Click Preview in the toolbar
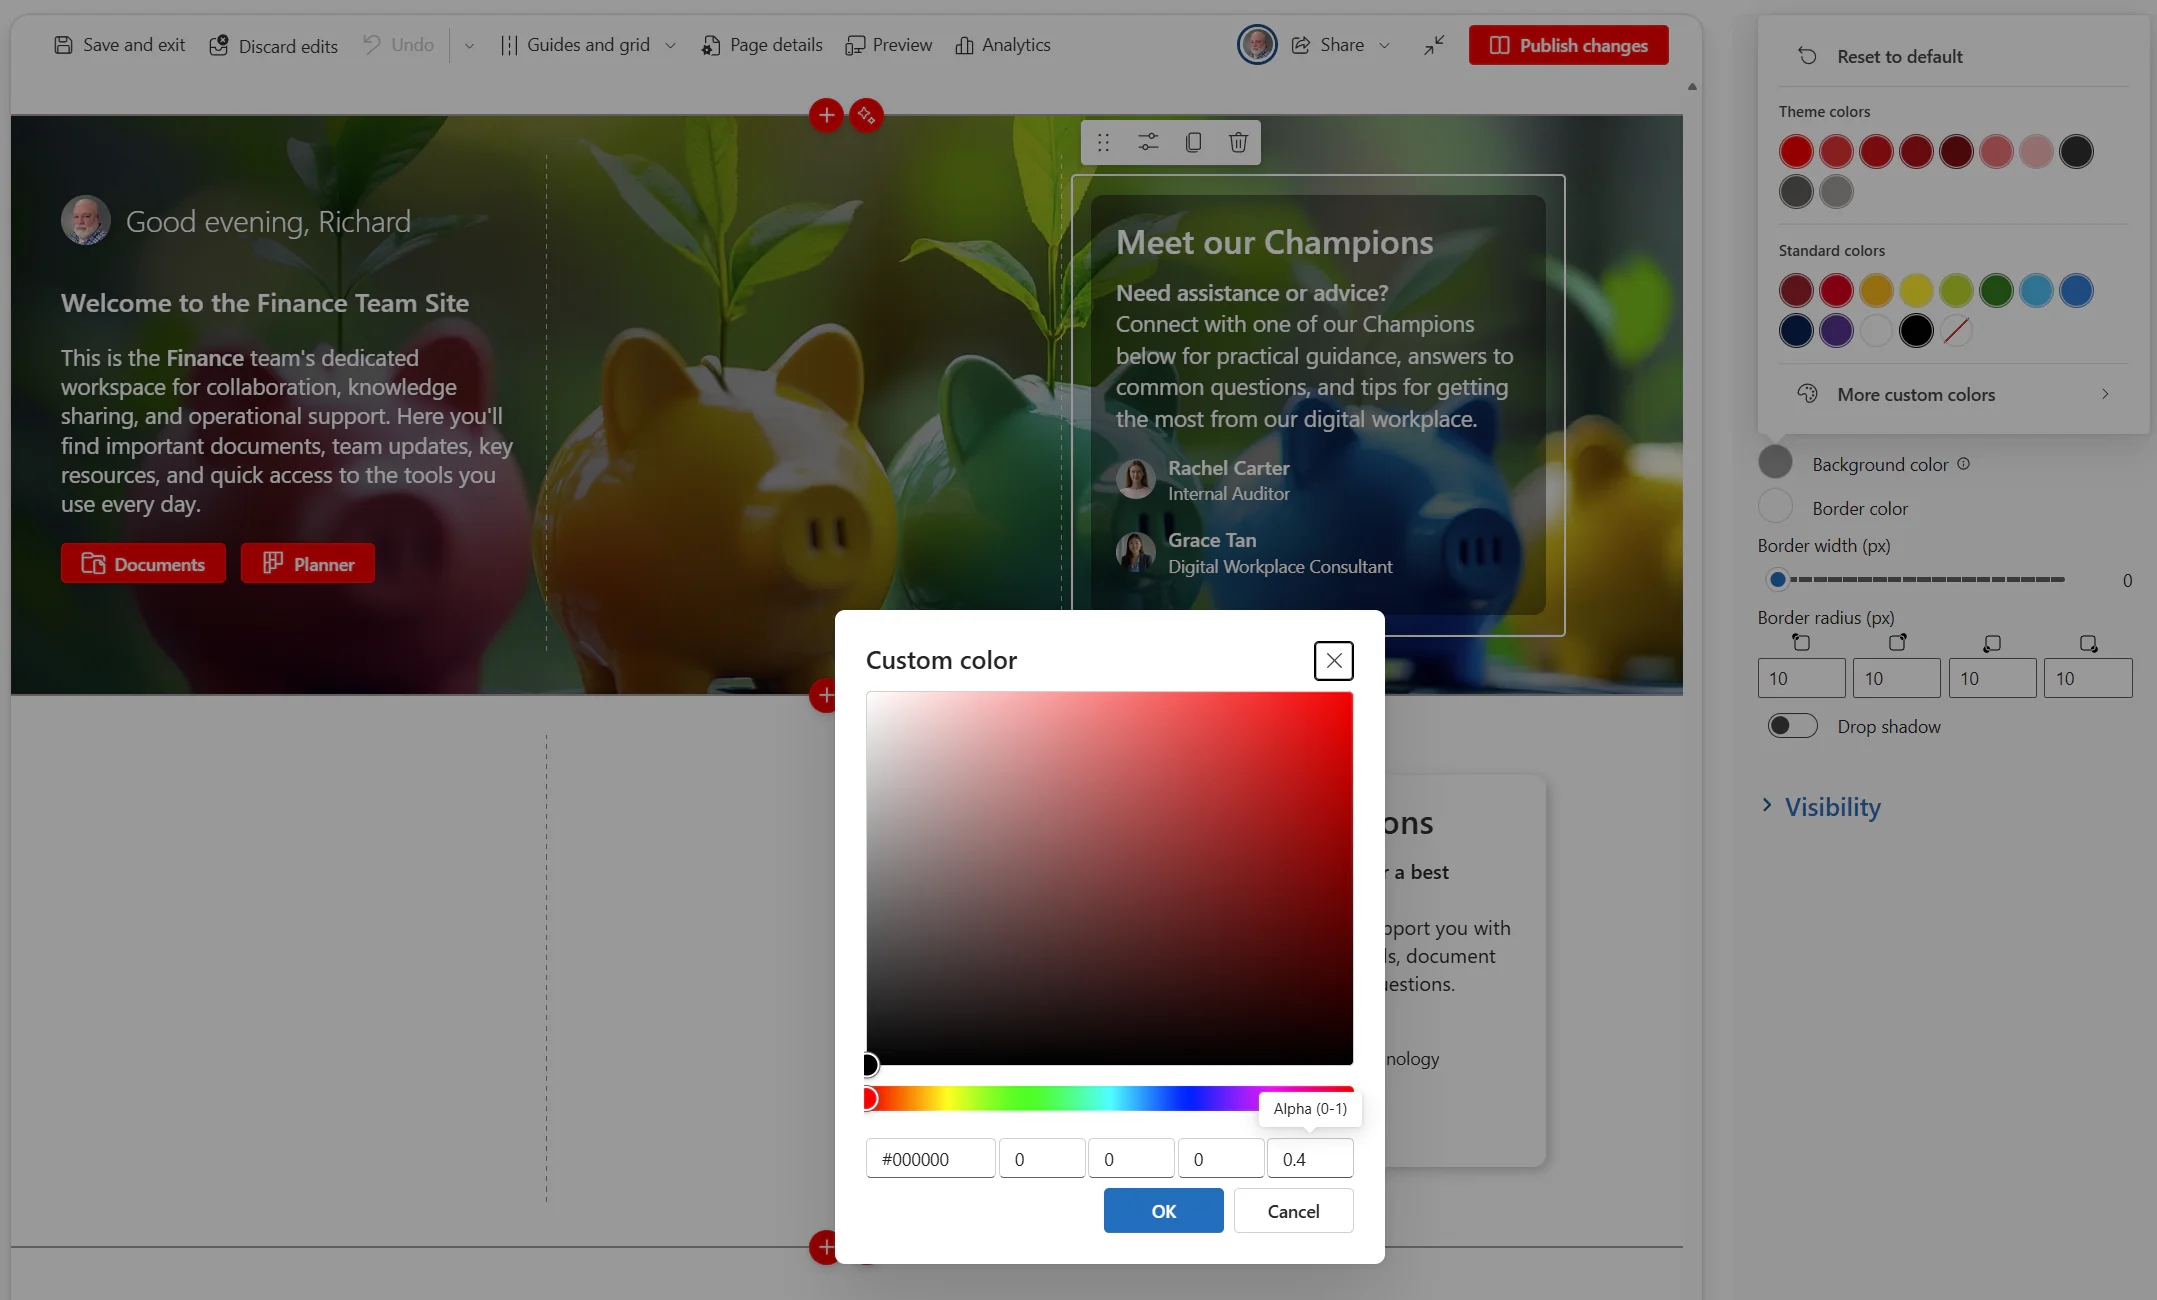Screen dimensions: 2157x1300 coord(888,45)
